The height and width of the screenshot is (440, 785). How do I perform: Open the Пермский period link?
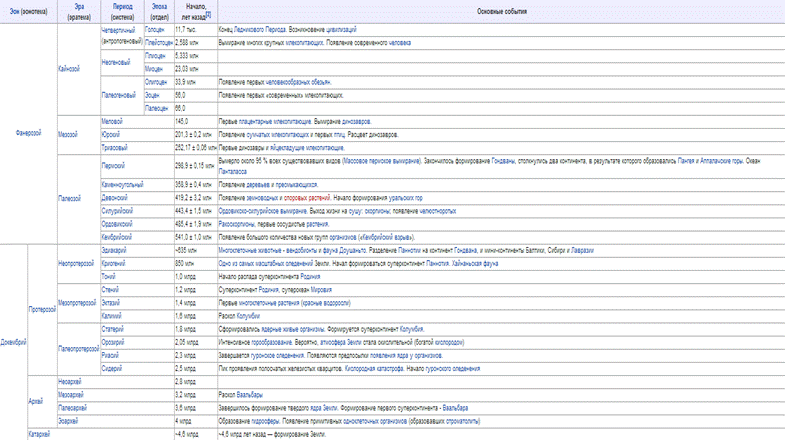click(x=113, y=166)
